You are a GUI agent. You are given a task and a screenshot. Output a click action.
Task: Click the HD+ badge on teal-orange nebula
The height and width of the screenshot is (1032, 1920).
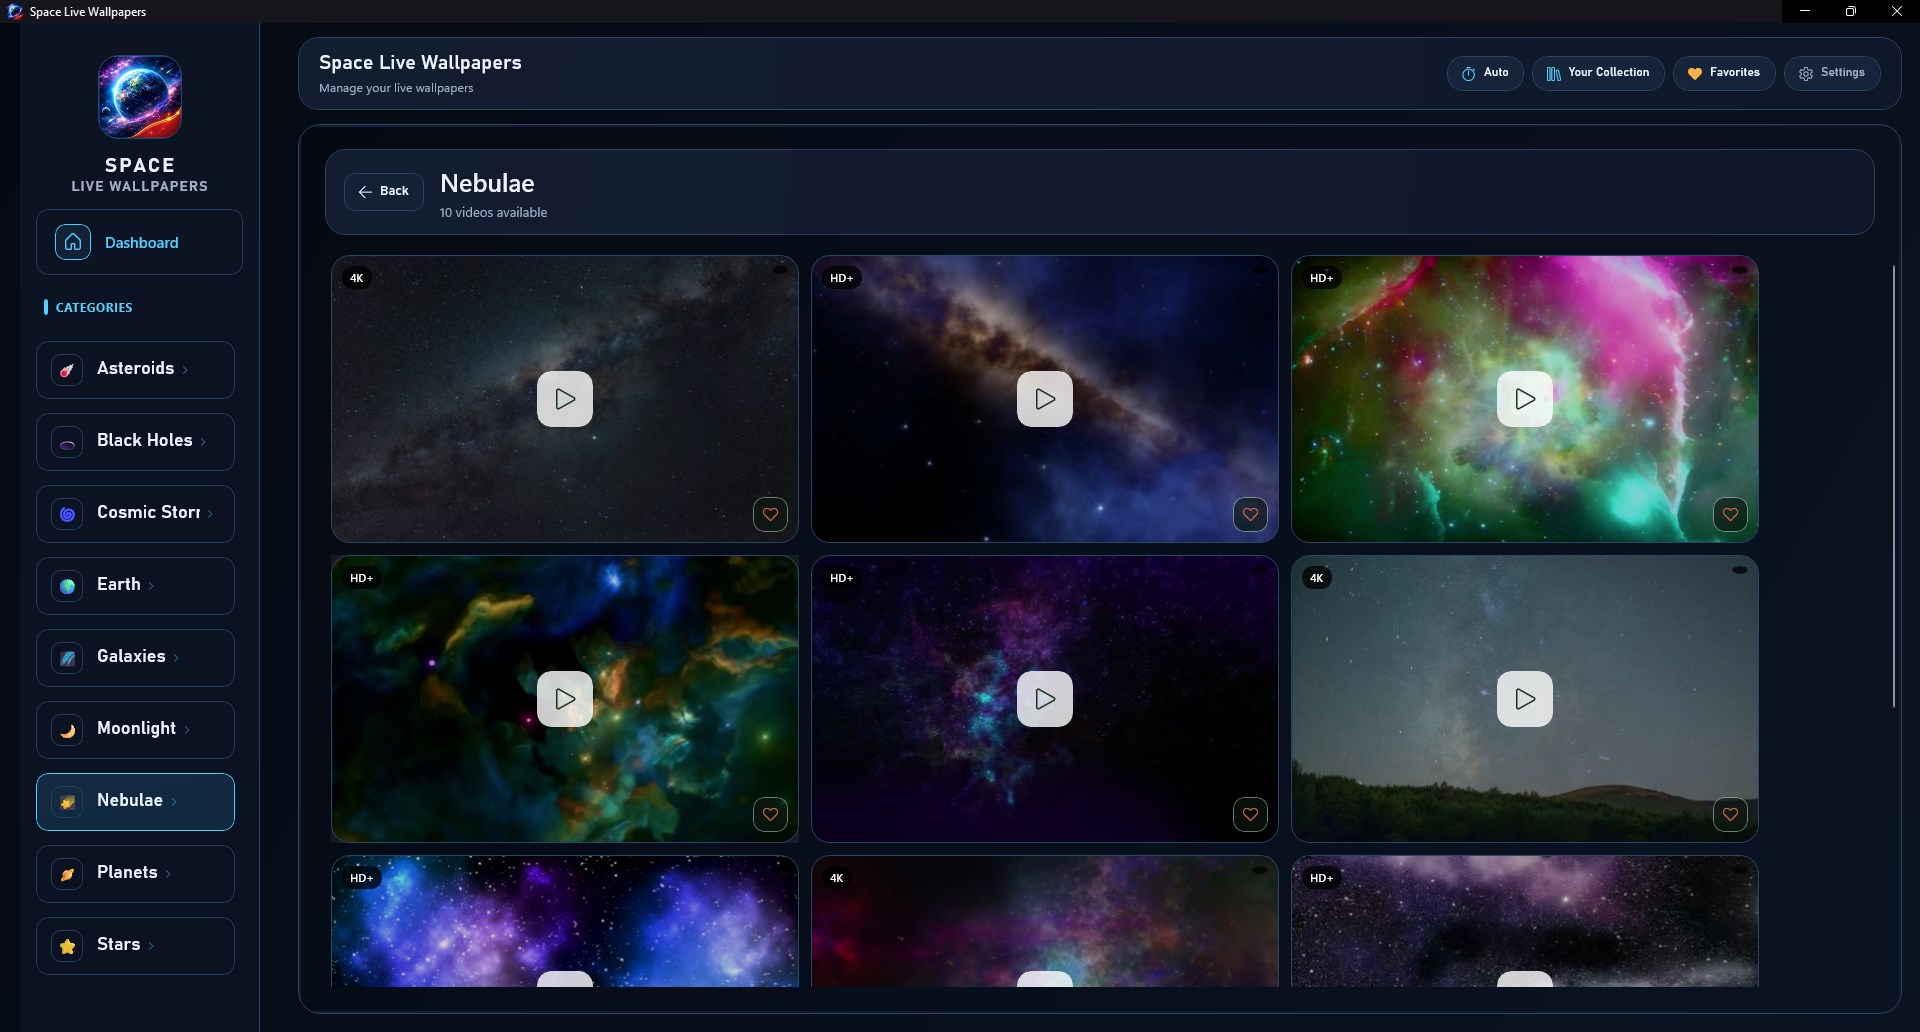(362, 578)
